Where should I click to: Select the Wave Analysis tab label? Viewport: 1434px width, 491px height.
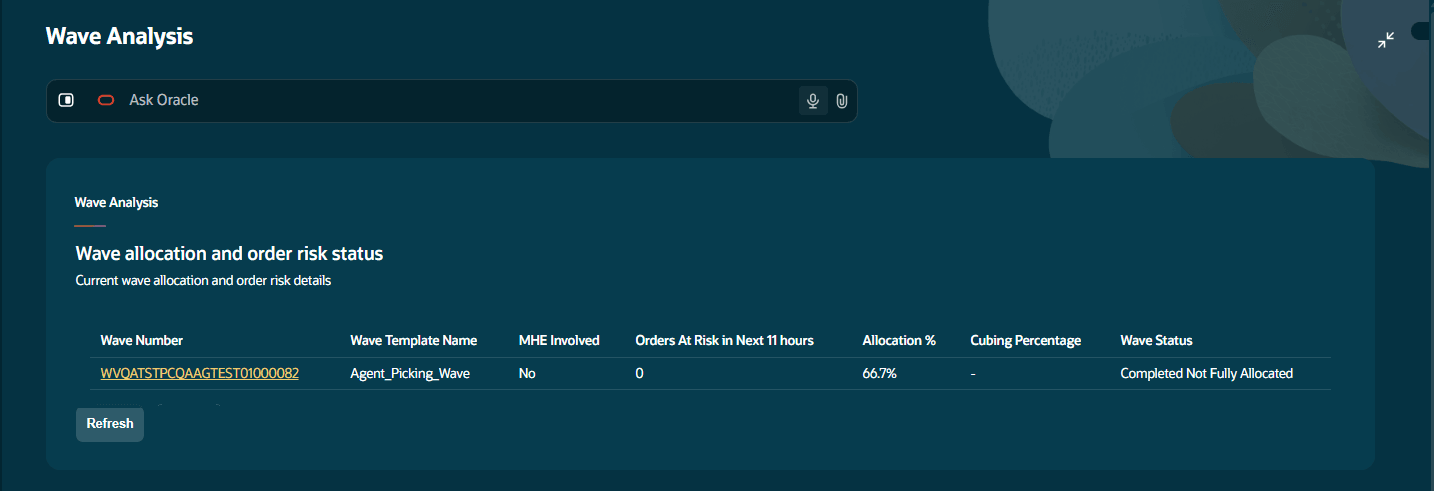tap(116, 202)
